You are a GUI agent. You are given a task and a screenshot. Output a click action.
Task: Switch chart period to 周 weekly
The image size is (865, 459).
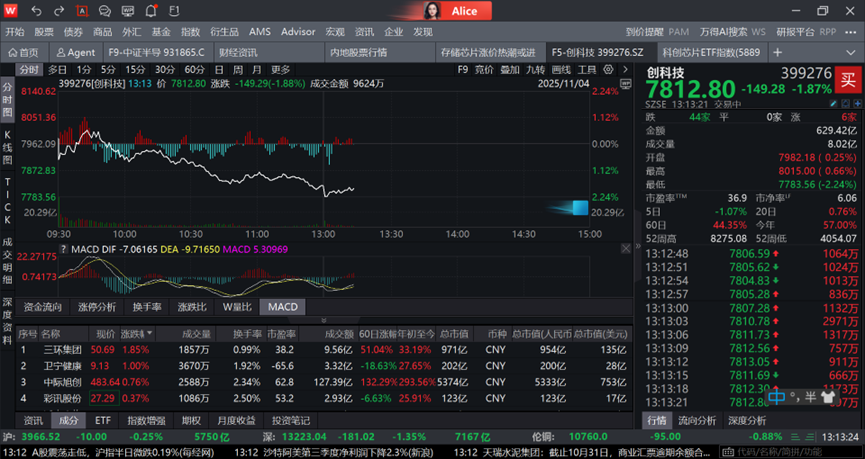click(237, 70)
